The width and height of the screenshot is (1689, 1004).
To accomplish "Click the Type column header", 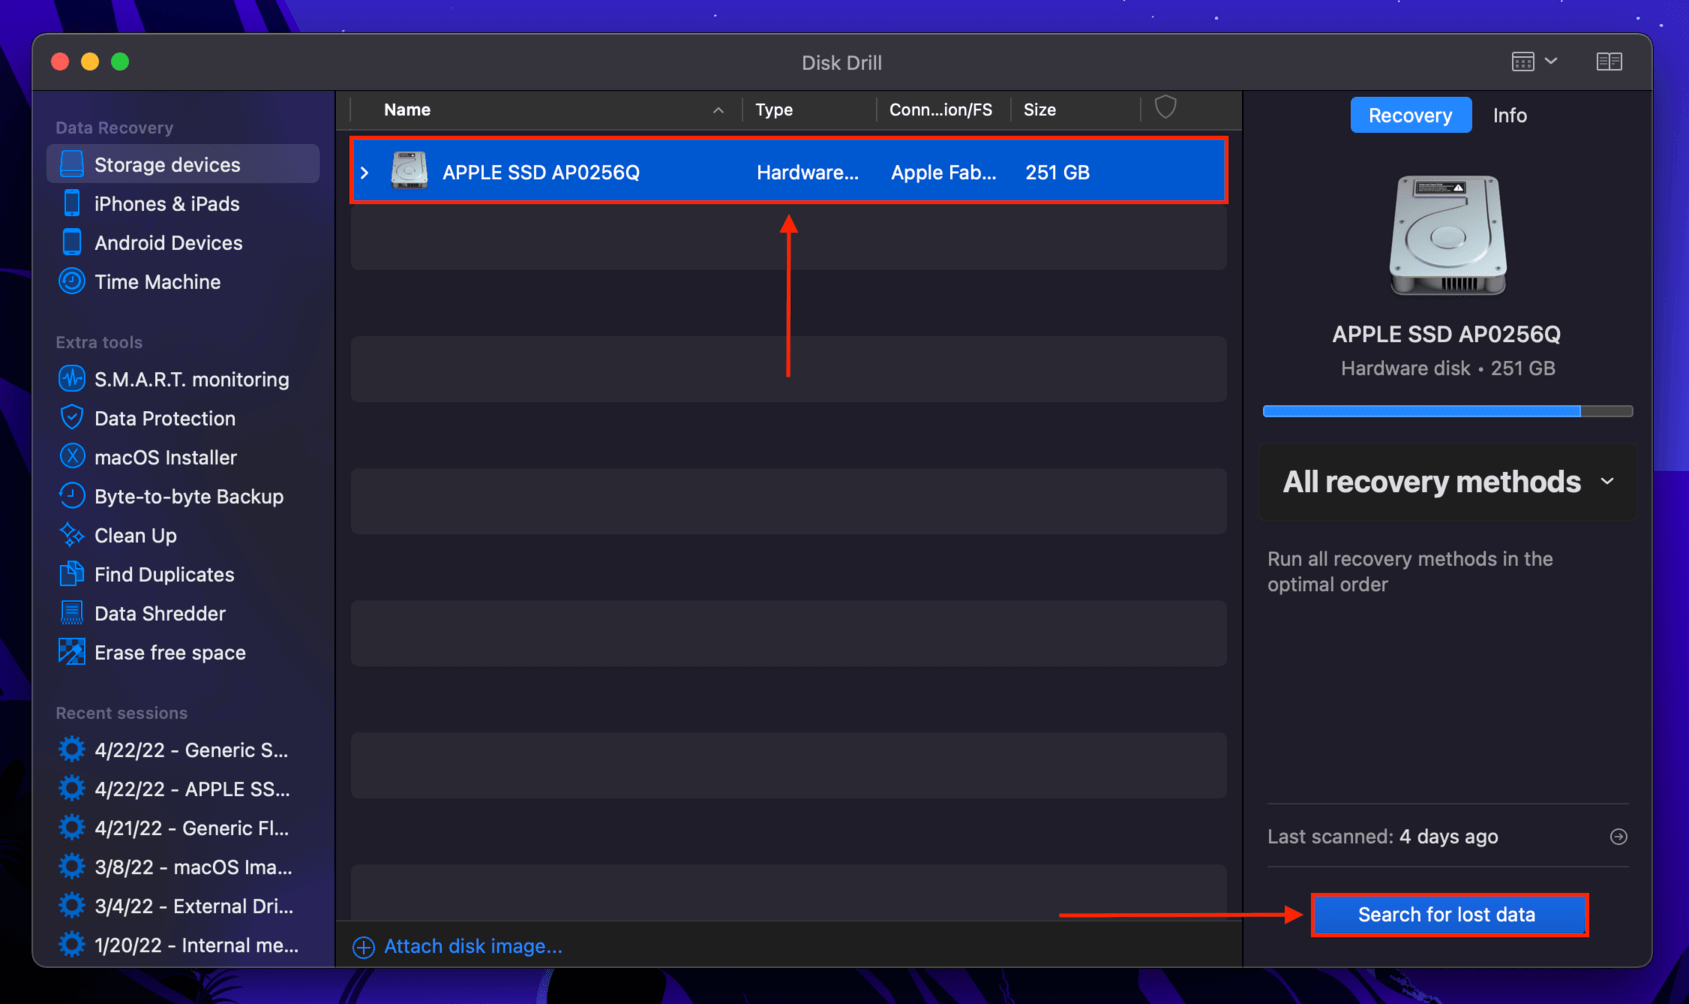I will (774, 109).
